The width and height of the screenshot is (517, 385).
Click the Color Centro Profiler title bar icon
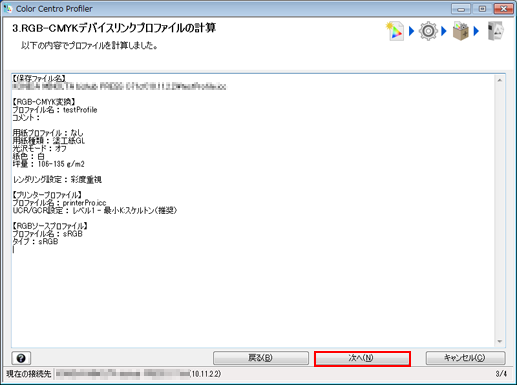pos(7,8)
